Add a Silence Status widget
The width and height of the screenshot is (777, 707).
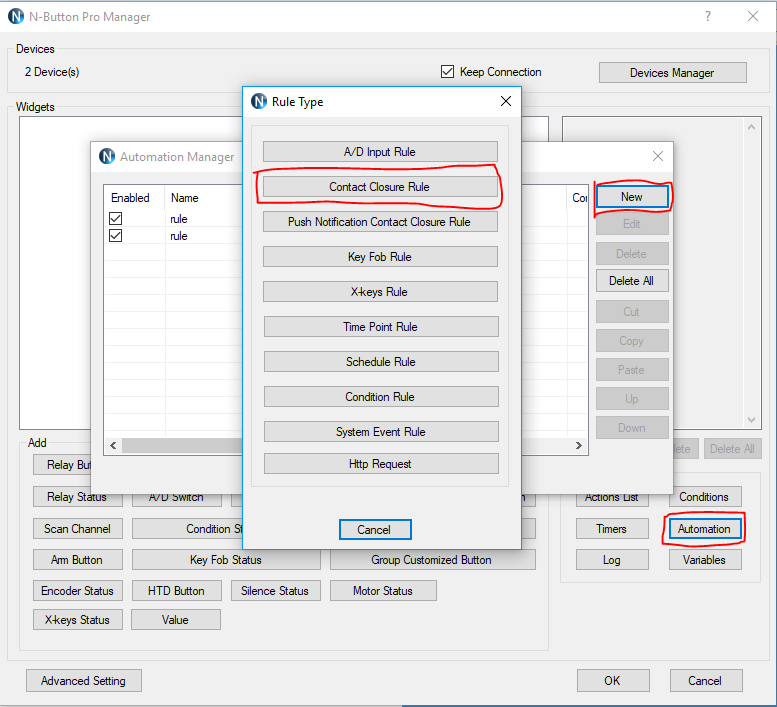276,591
